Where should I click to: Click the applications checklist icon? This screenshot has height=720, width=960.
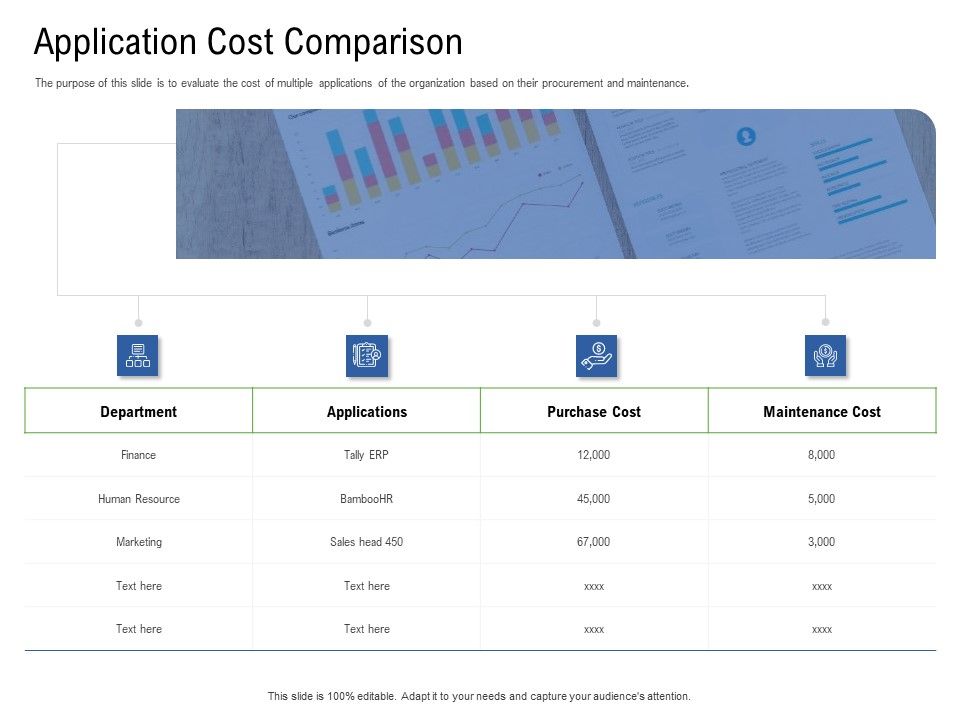367,356
